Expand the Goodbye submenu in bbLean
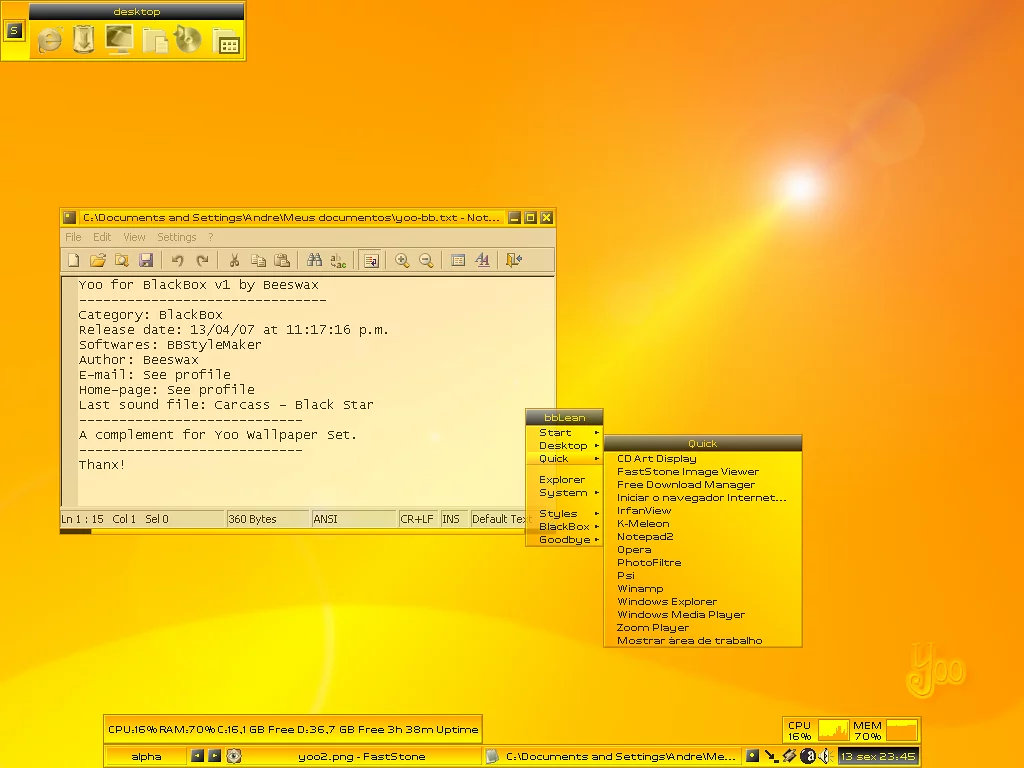Viewport: 1024px width, 768px height. [564, 540]
